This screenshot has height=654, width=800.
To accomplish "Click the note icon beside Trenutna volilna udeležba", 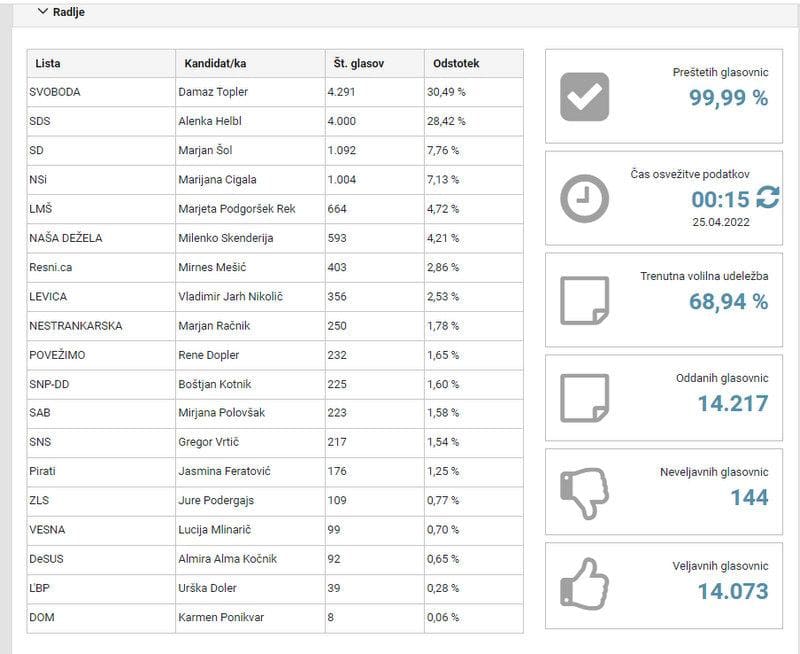I will tap(584, 300).
